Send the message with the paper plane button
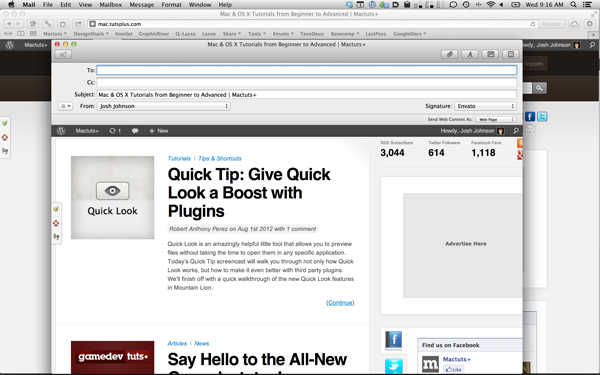The image size is (600, 375). coord(63,54)
